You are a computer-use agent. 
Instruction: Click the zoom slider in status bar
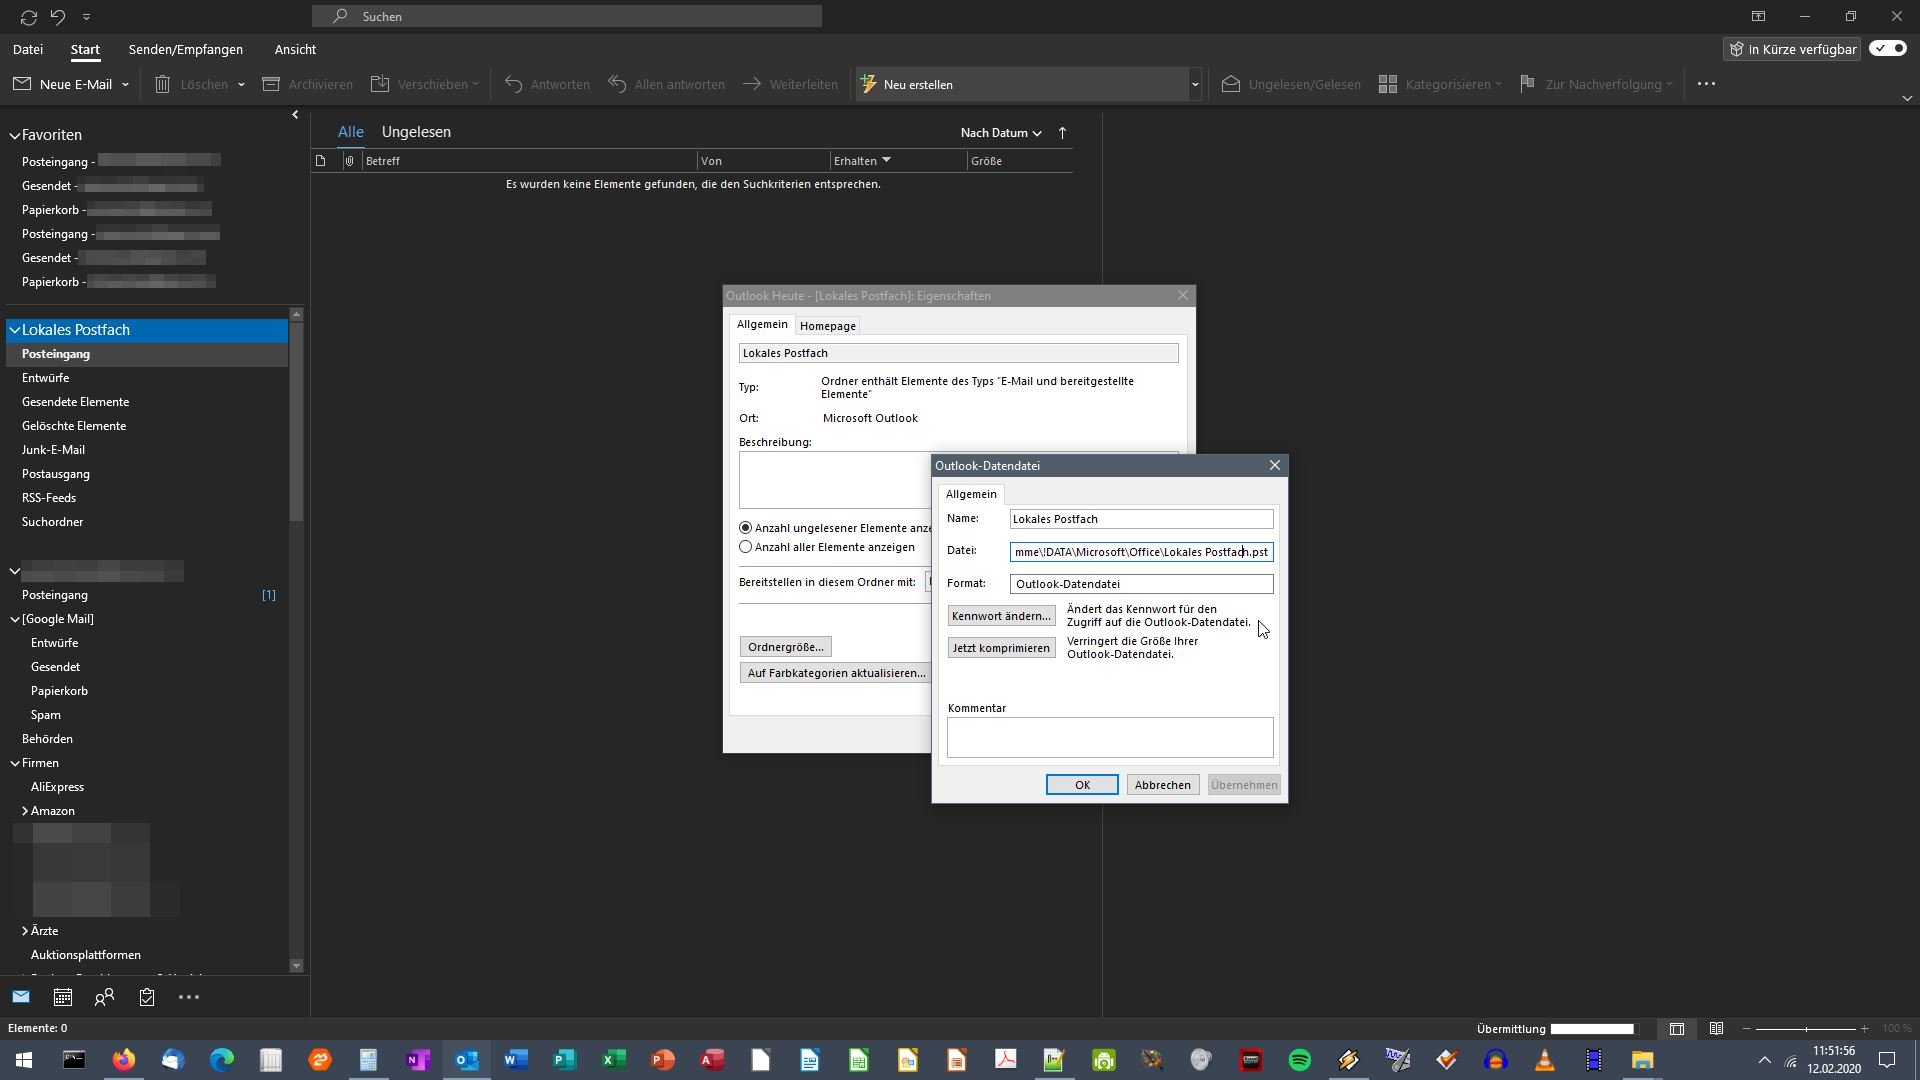(x=1806, y=1029)
